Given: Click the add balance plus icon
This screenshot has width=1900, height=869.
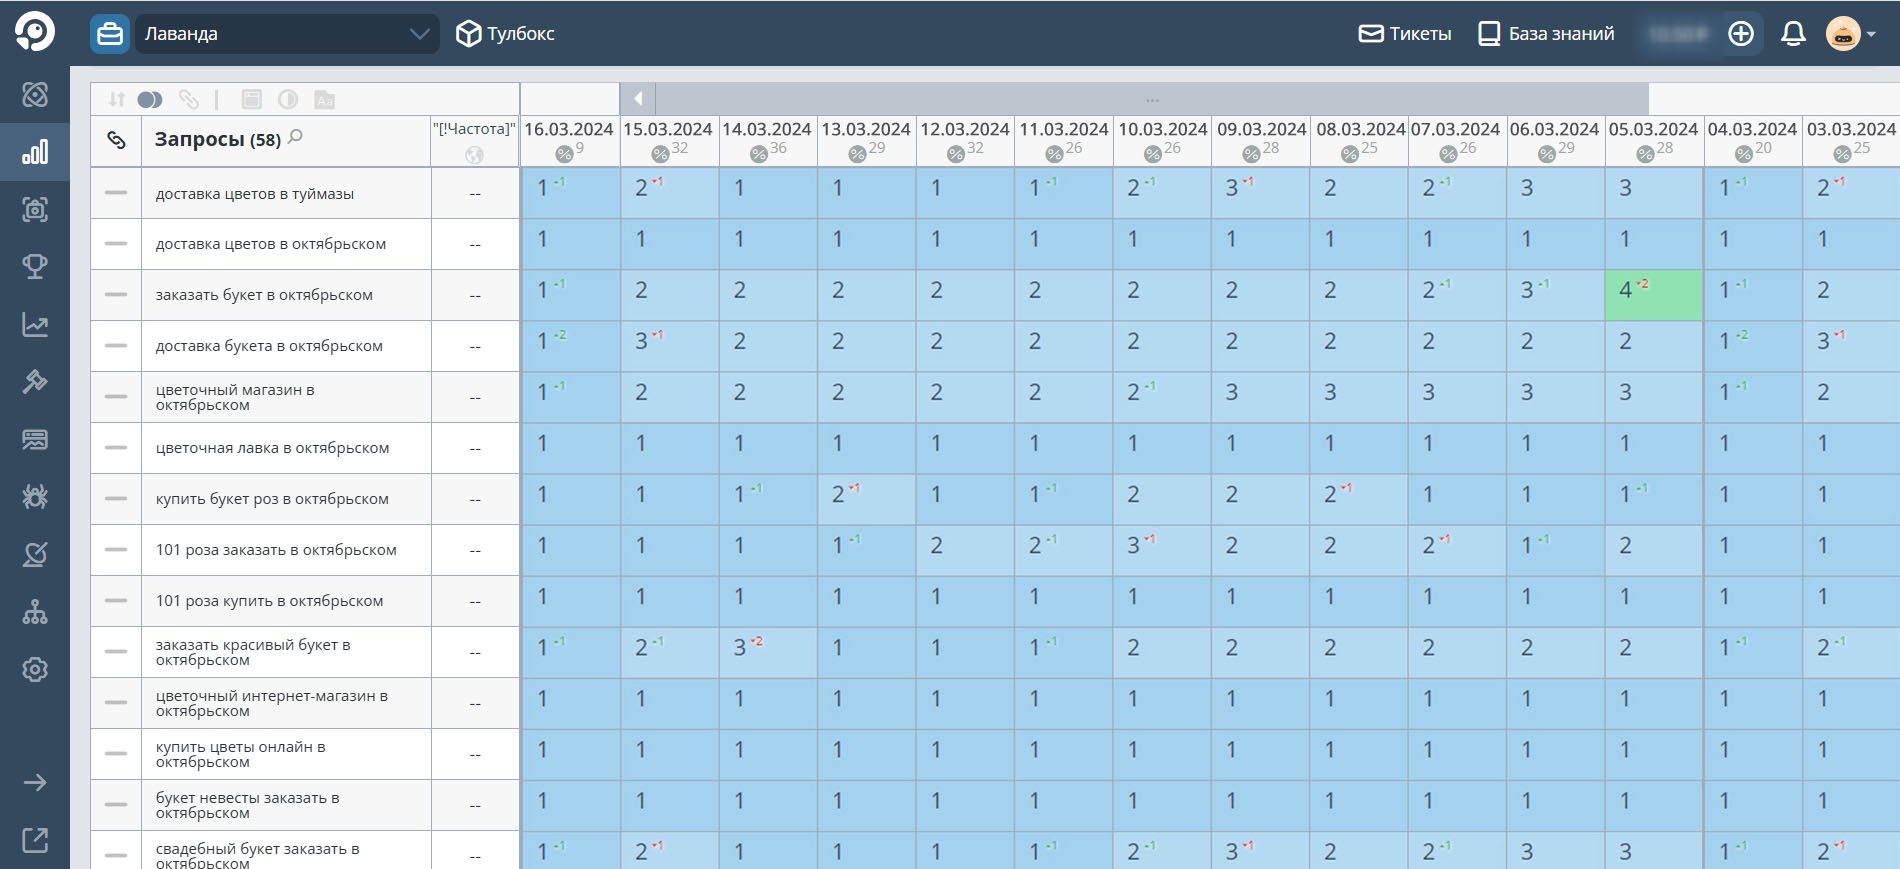Looking at the screenshot, I should point(1741,34).
